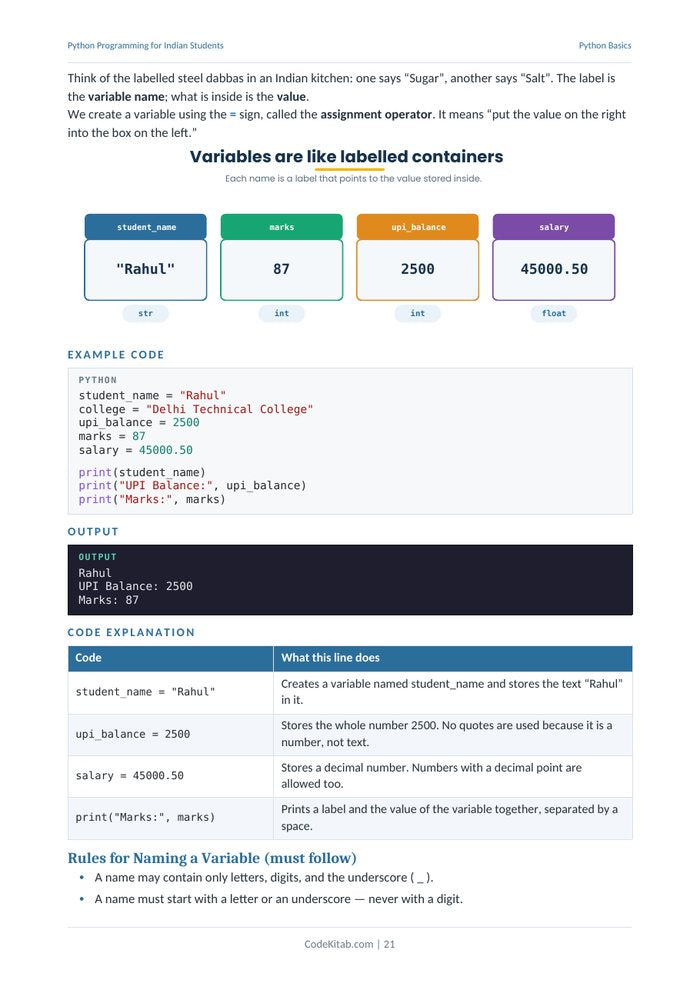Click code line college = "Delhi Technical College"
This screenshot has width=700, height=990.
point(196,409)
